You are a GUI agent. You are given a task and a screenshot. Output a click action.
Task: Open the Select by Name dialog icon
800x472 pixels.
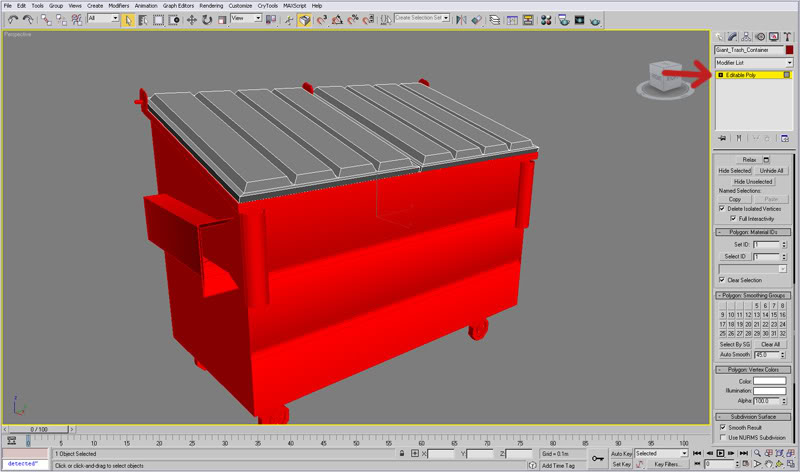(143, 20)
